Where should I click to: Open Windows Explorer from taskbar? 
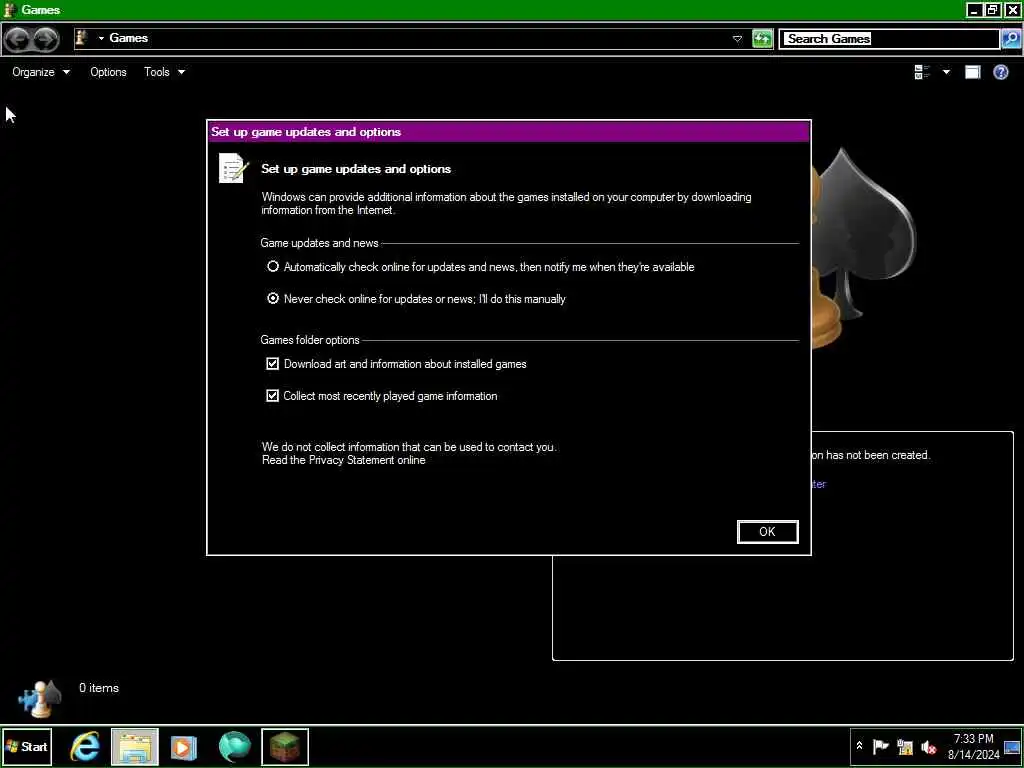pyautogui.click(x=135, y=746)
